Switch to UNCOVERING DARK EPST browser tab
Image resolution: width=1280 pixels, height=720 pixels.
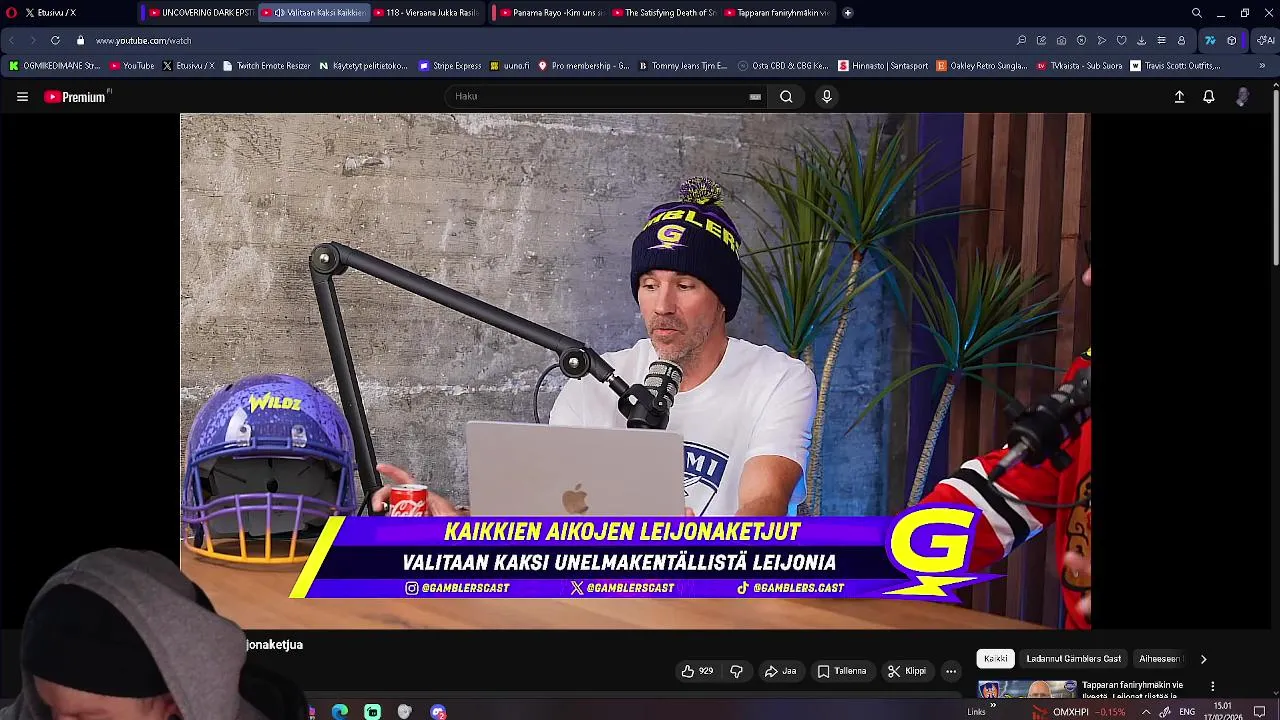tap(200, 13)
